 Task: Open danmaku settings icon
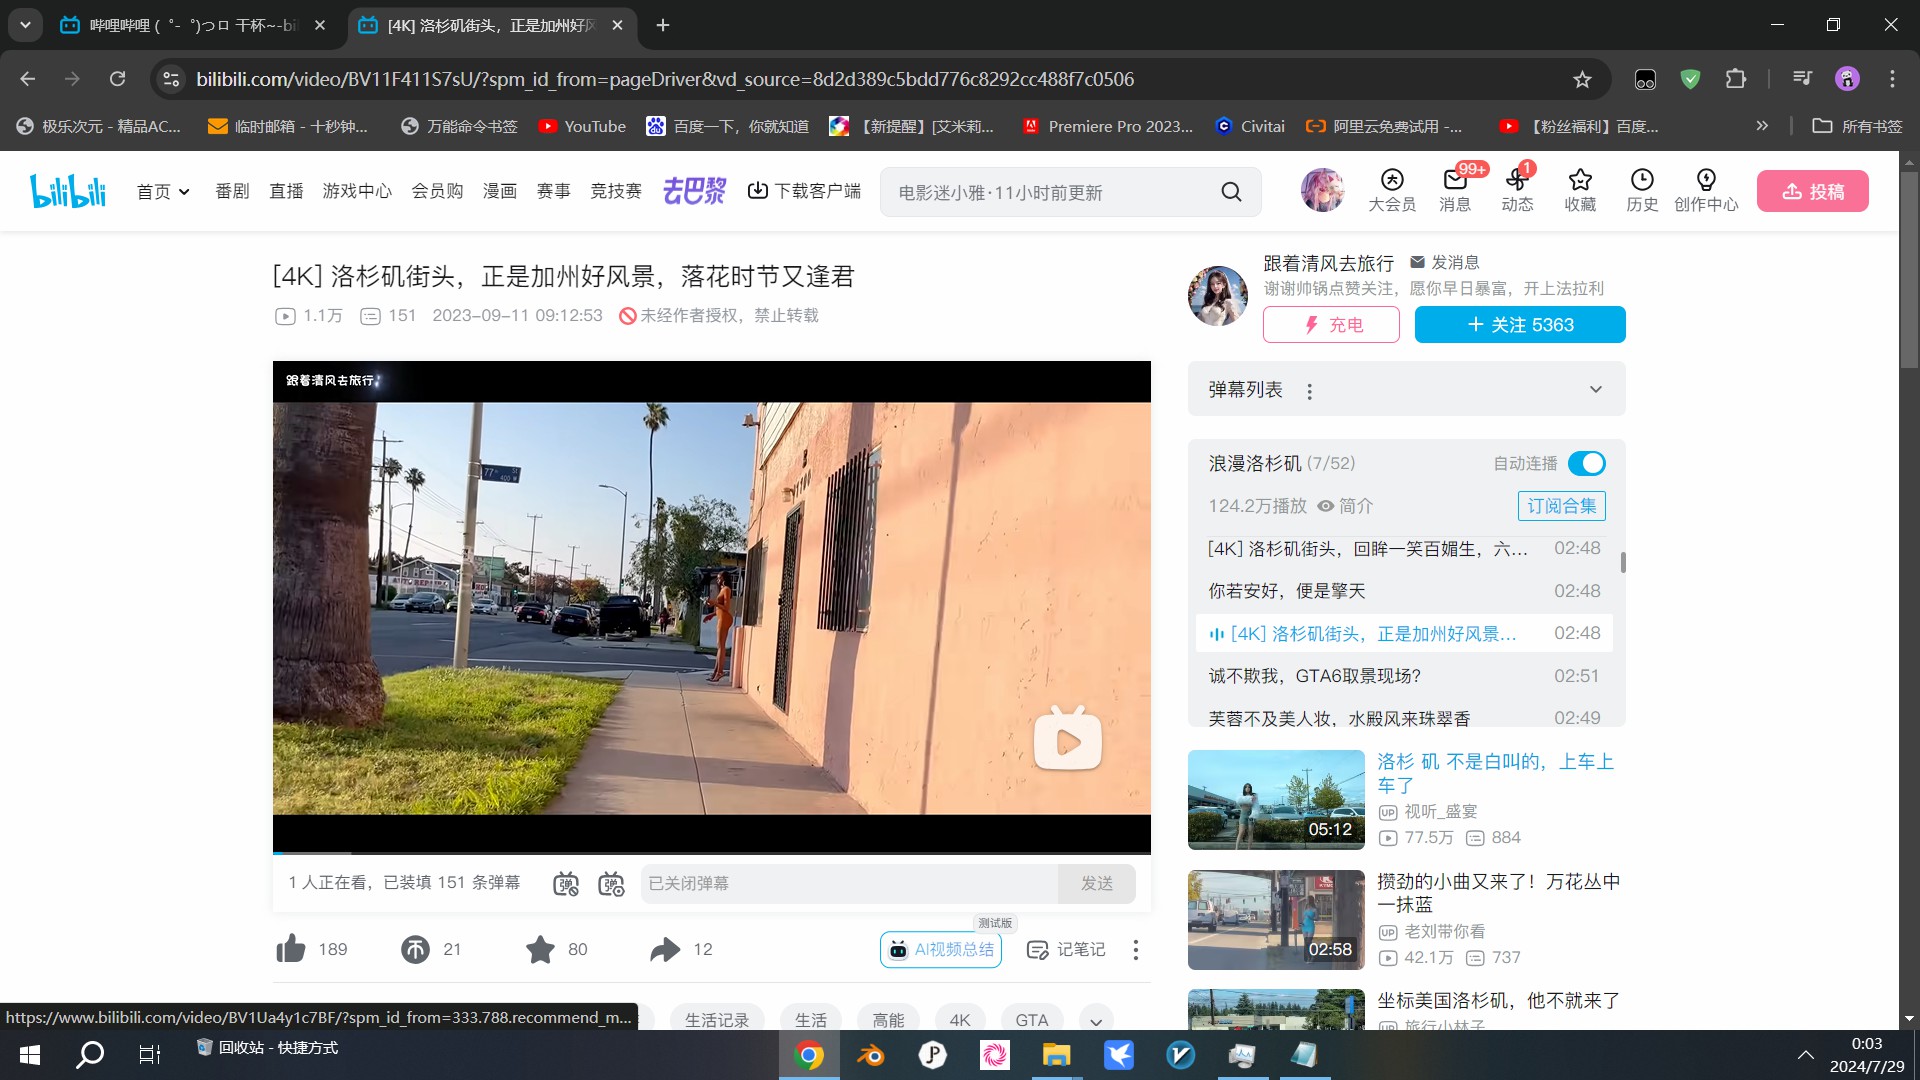[x=611, y=884]
